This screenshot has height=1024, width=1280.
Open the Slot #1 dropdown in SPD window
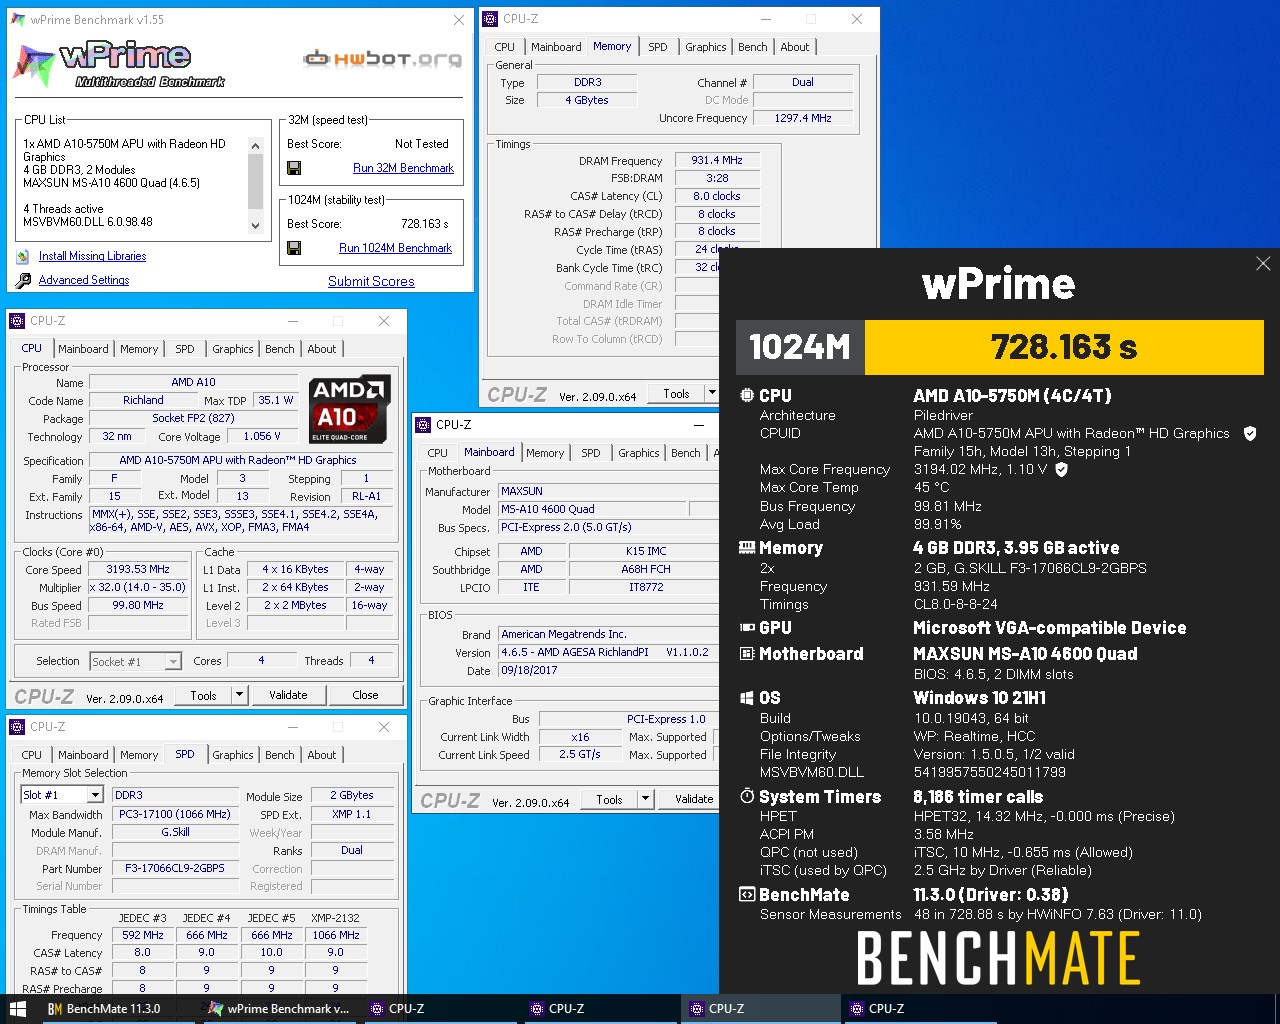coord(63,795)
